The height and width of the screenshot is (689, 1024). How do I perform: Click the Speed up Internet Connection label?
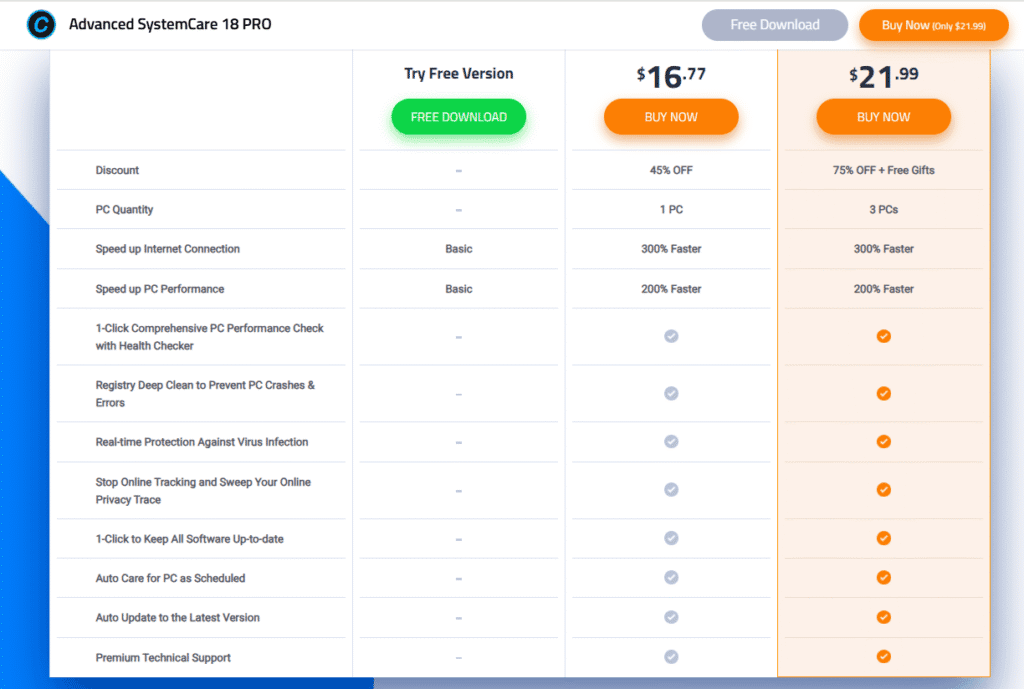click(168, 249)
